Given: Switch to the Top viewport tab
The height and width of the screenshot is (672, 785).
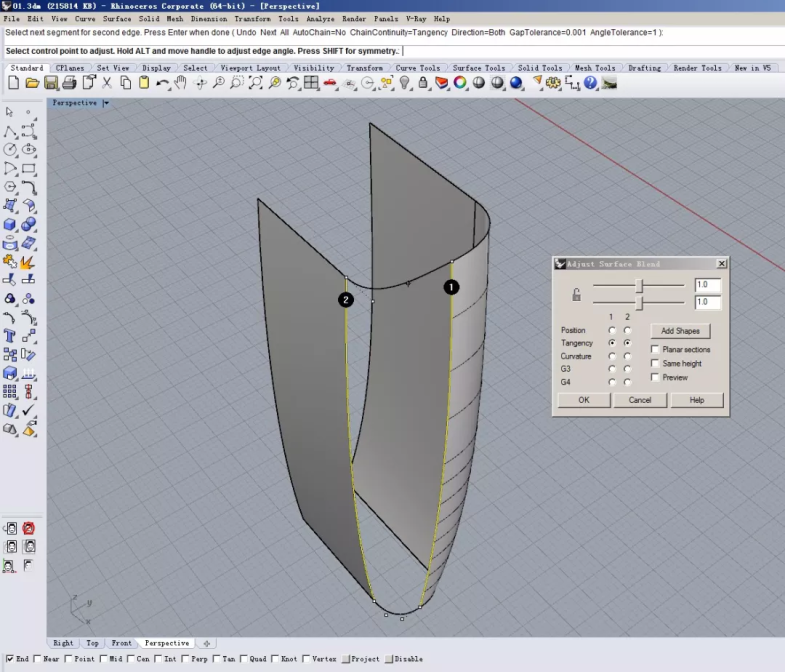Looking at the screenshot, I should point(92,643).
